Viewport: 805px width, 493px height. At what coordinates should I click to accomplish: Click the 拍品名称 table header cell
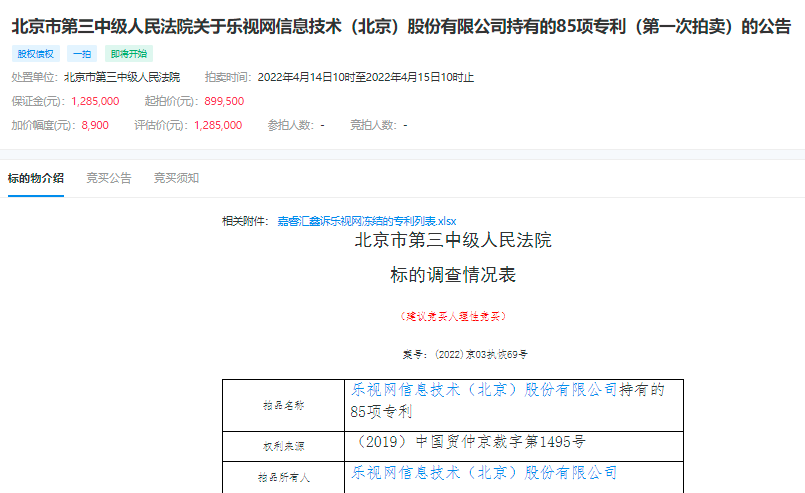tap(283, 405)
